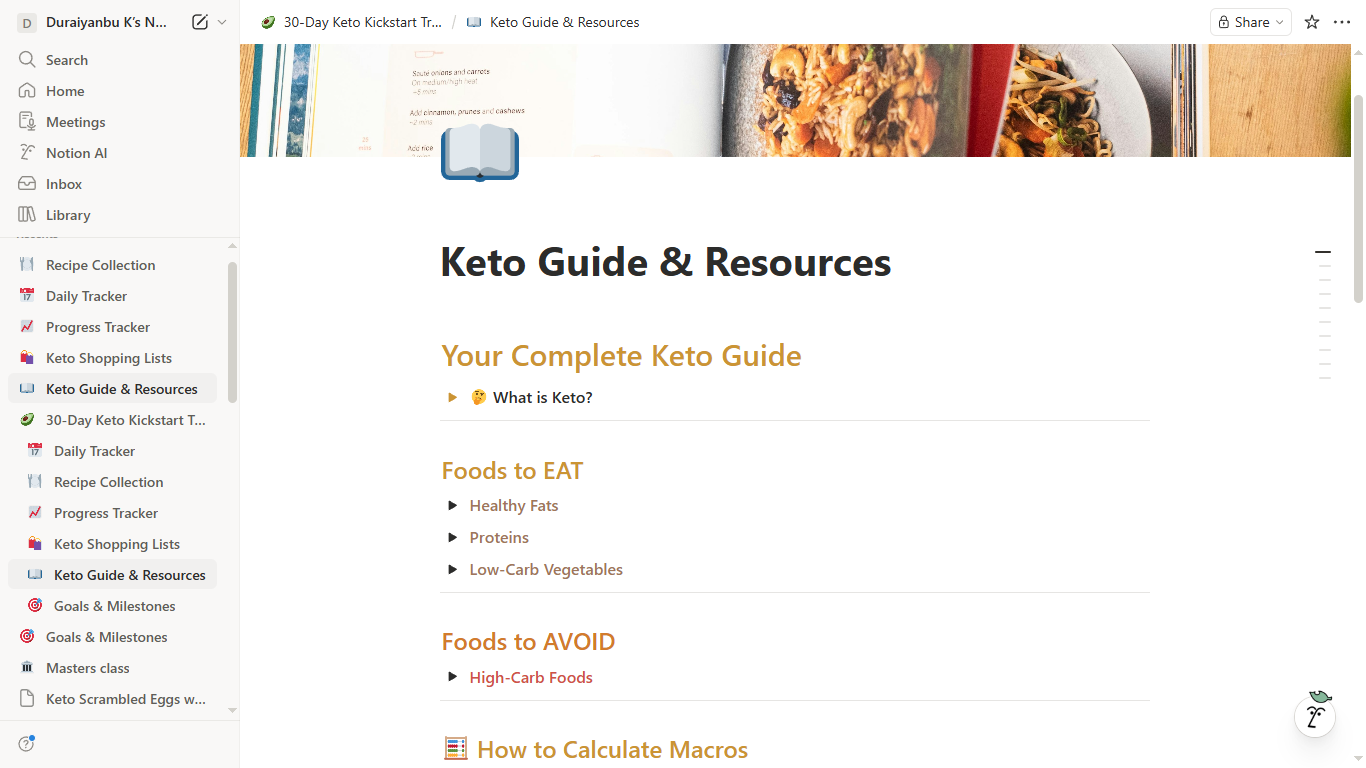Screen dimensions: 1366x768
Task: Open the workspace switcher dropdown chevron
Action: click(x=222, y=22)
